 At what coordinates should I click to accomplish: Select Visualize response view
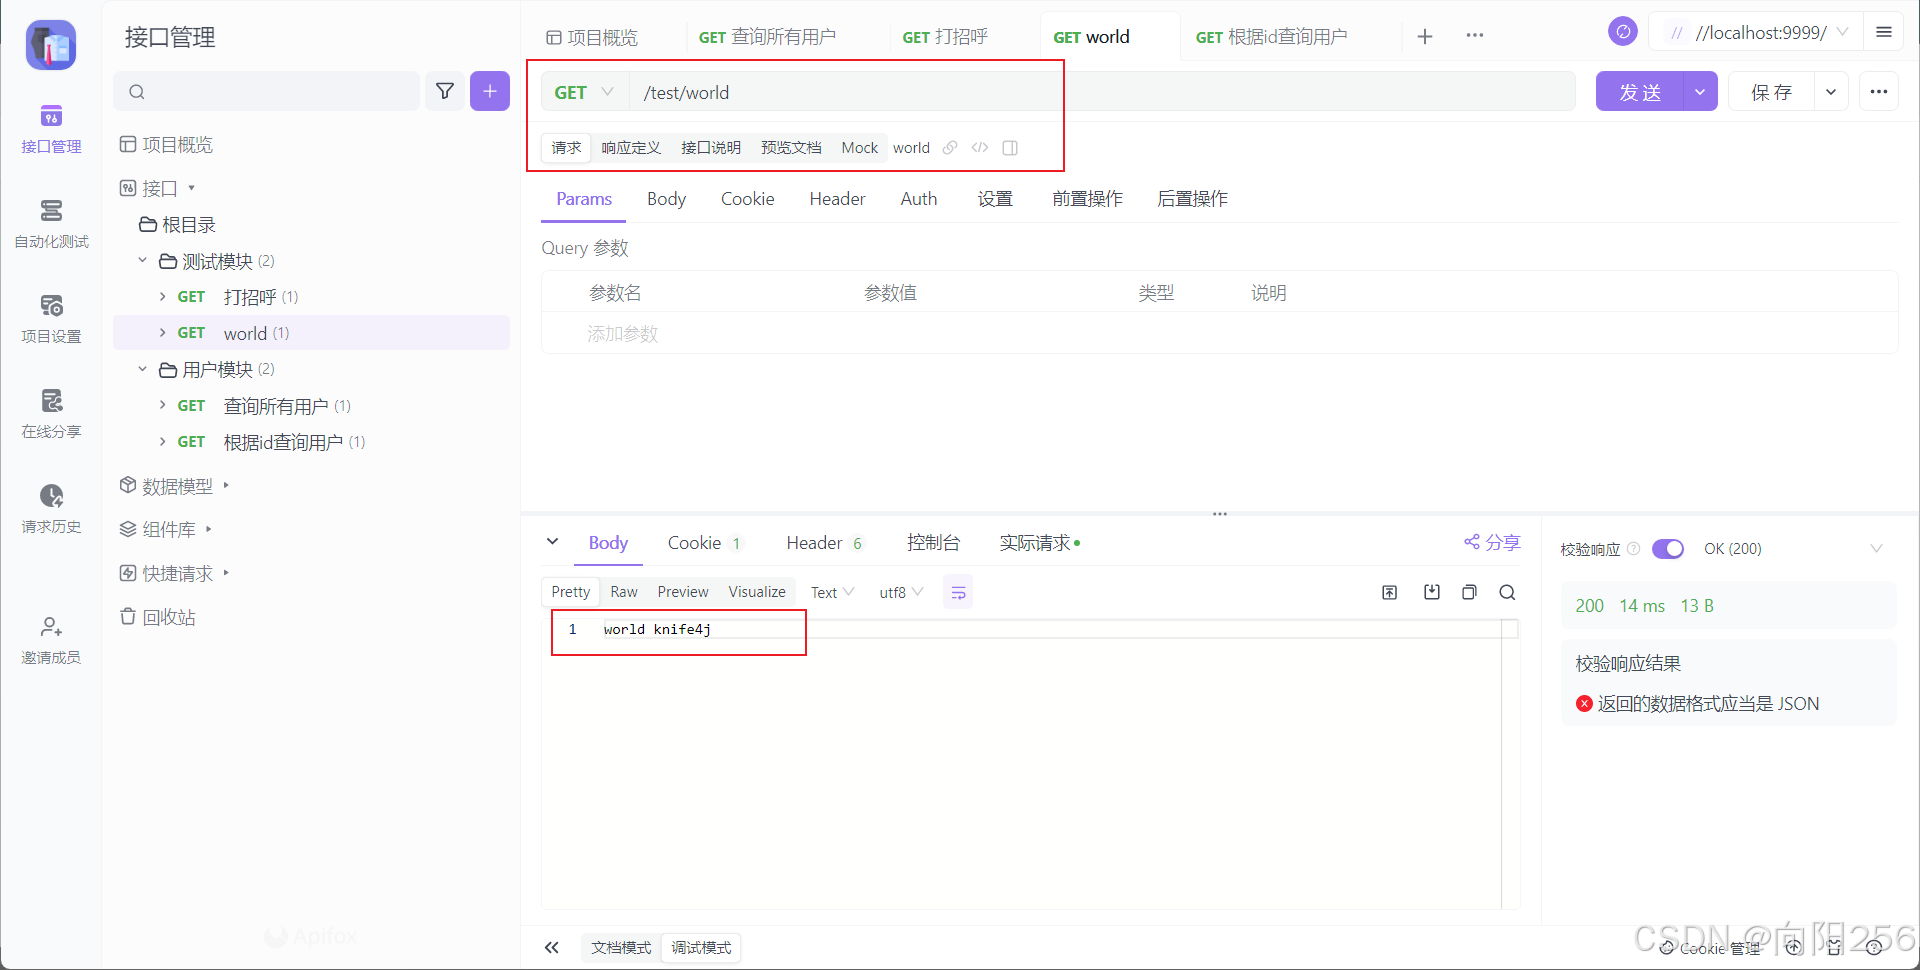coord(757,592)
